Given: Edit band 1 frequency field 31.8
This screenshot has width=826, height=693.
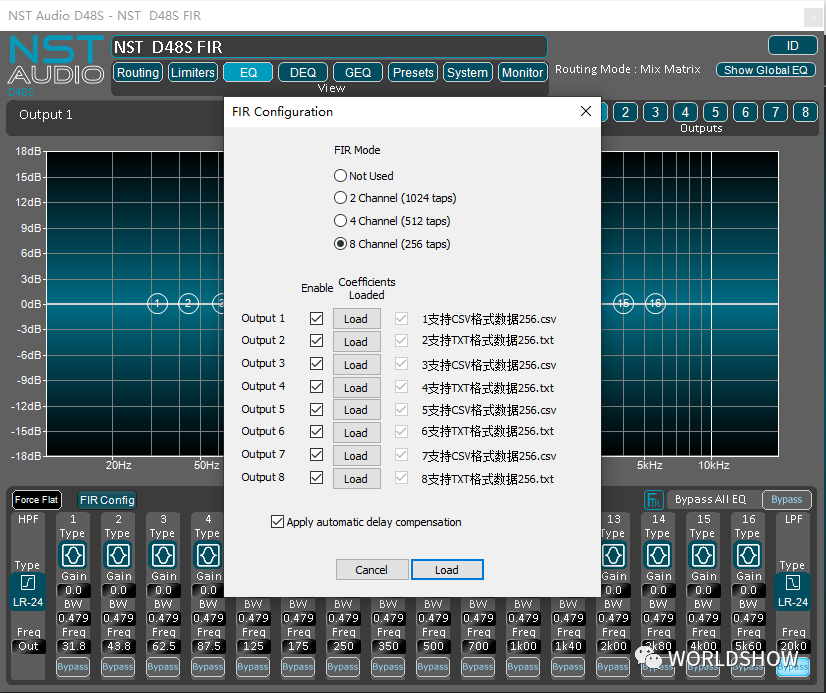Looking at the screenshot, I should coord(73,646).
